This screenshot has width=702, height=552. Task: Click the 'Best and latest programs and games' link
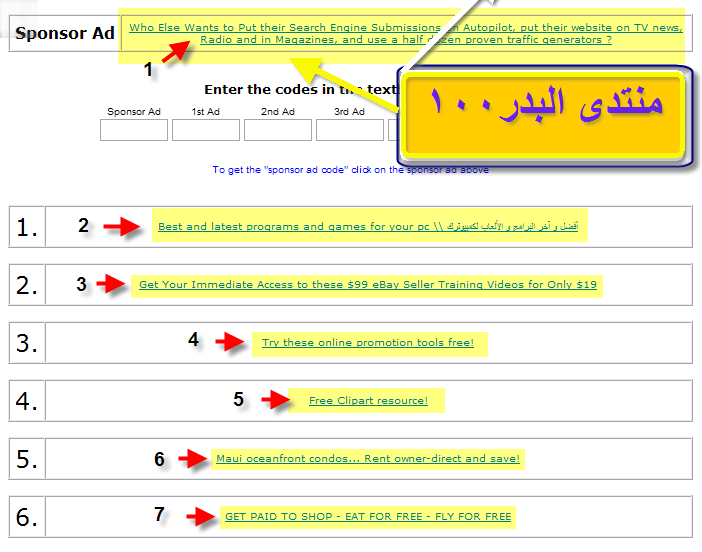coord(367,227)
